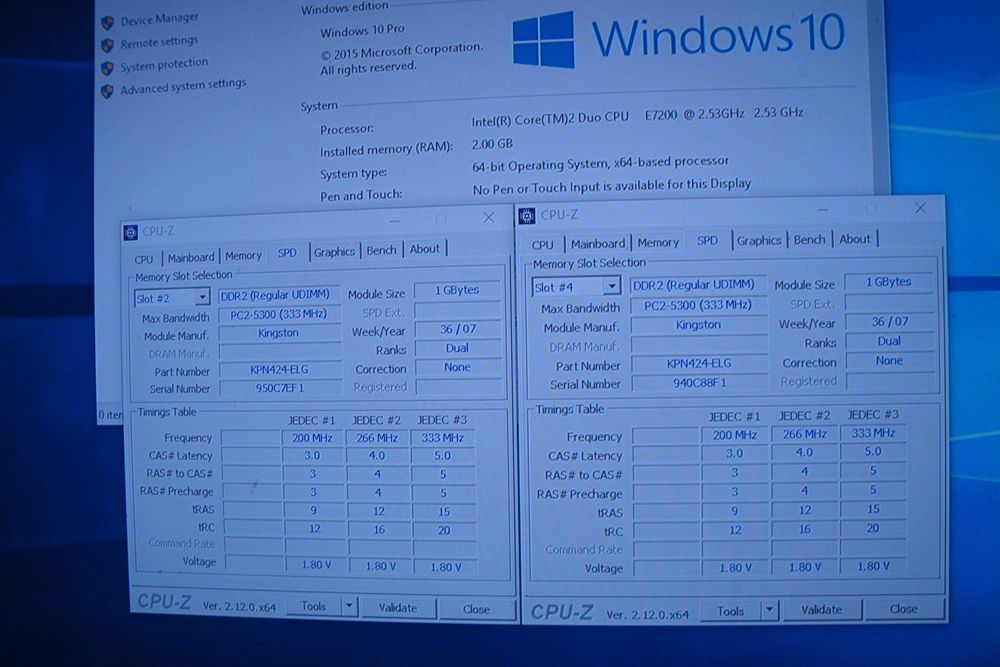Open the Slot #4 memory slot dropdown

(576, 287)
